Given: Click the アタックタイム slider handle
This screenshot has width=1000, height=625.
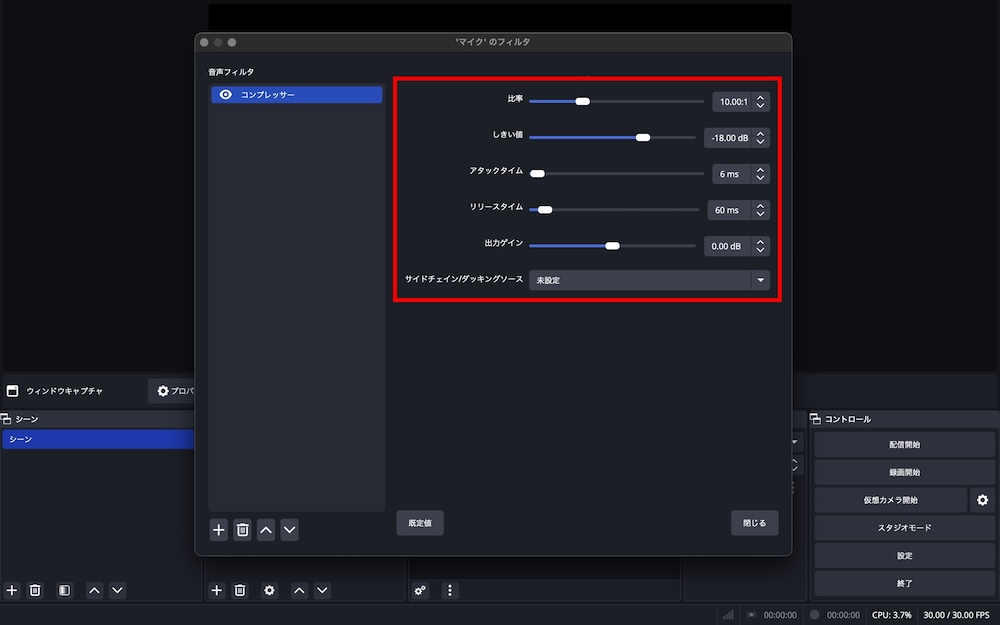Looking at the screenshot, I should pos(538,173).
